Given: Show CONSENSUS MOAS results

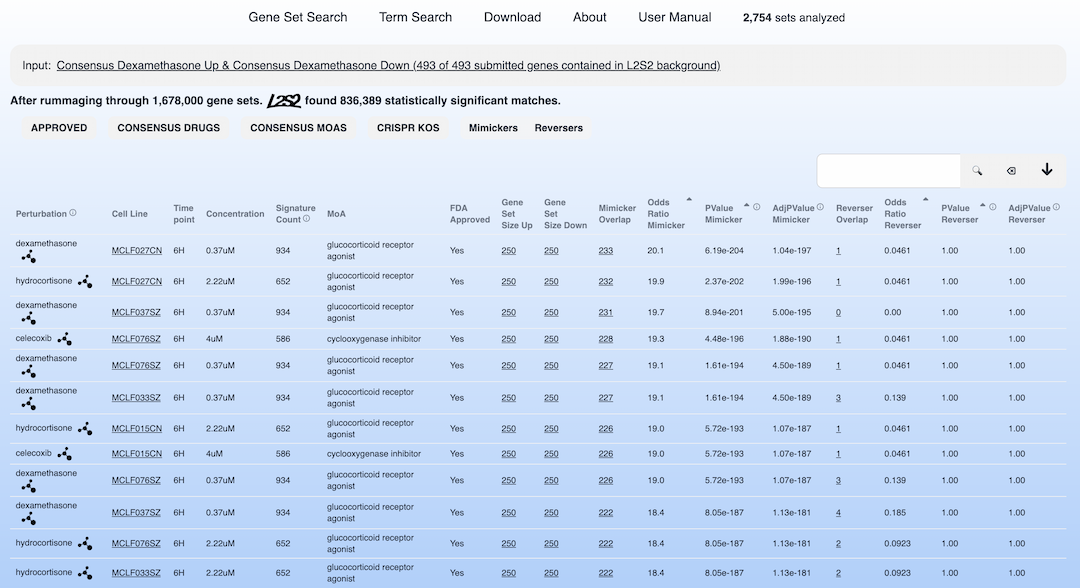Looking at the screenshot, I should pyautogui.click(x=299, y=128).
